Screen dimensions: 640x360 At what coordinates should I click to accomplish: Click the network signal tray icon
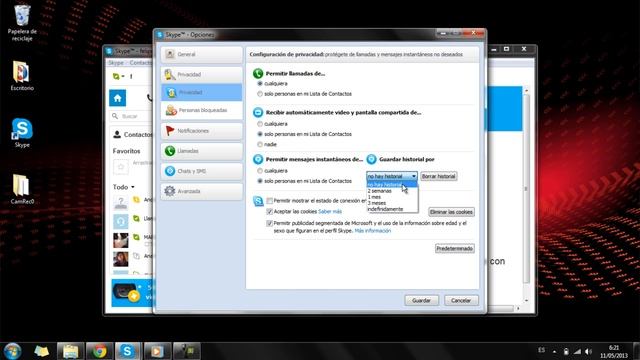(x=577, y=351)
